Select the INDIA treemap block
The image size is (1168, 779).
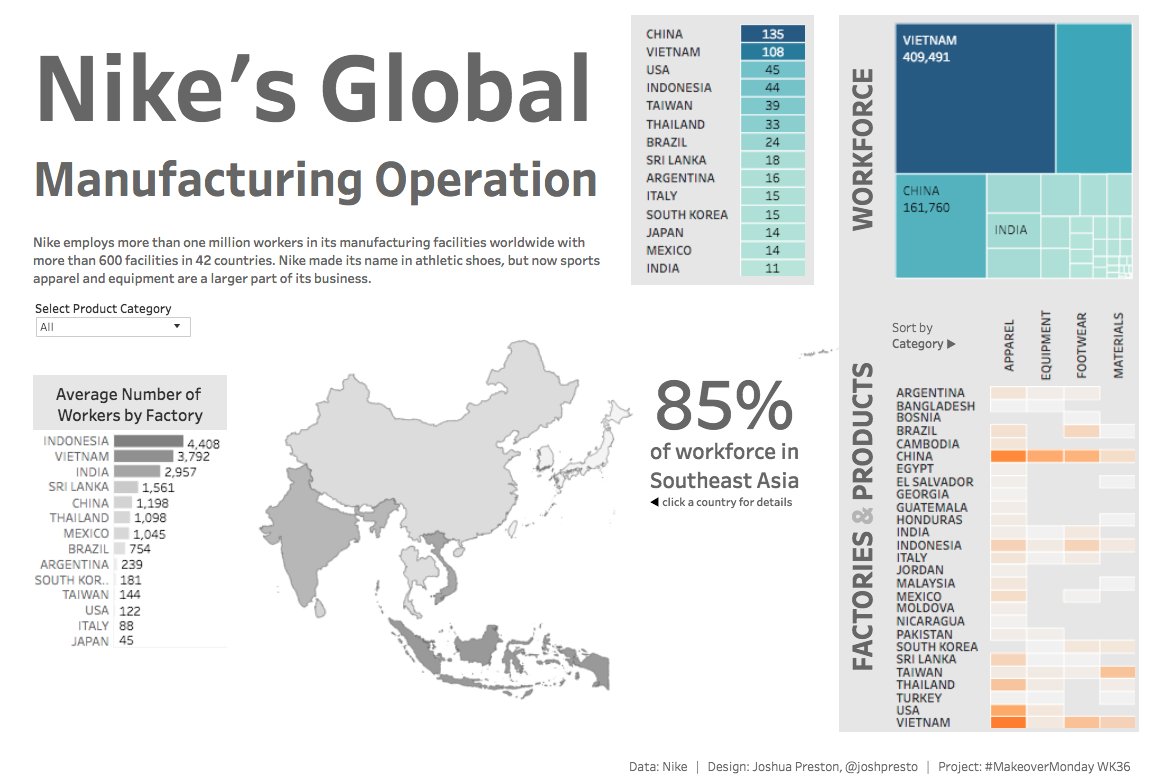pos(1013,231)
